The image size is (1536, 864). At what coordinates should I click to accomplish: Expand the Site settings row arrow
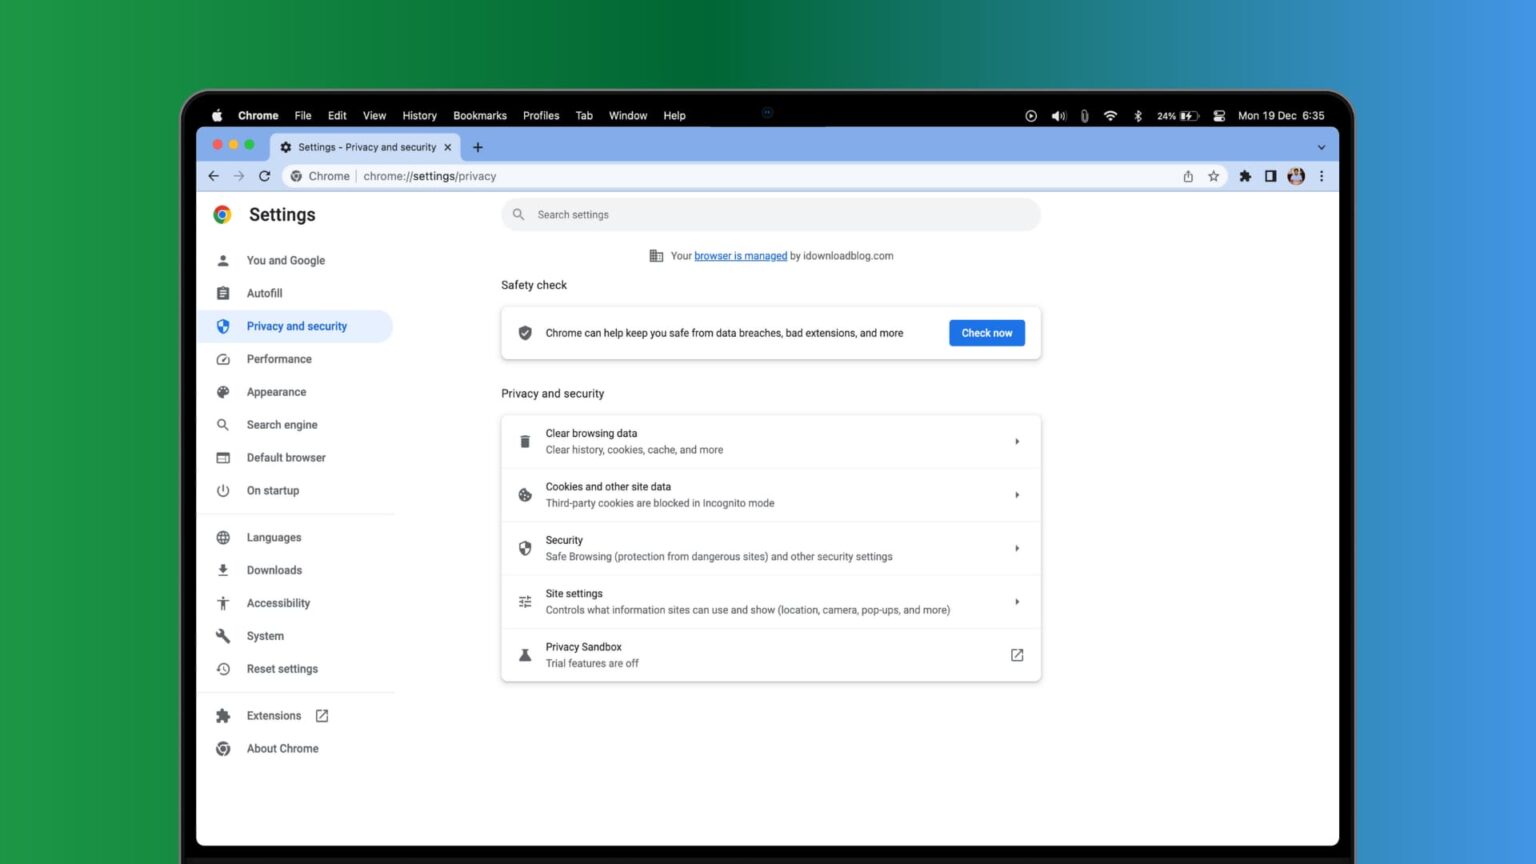[x=1017, y=602]
